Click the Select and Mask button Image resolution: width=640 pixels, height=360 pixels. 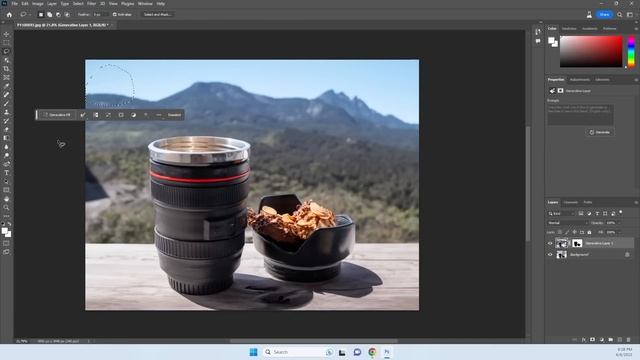157,14
